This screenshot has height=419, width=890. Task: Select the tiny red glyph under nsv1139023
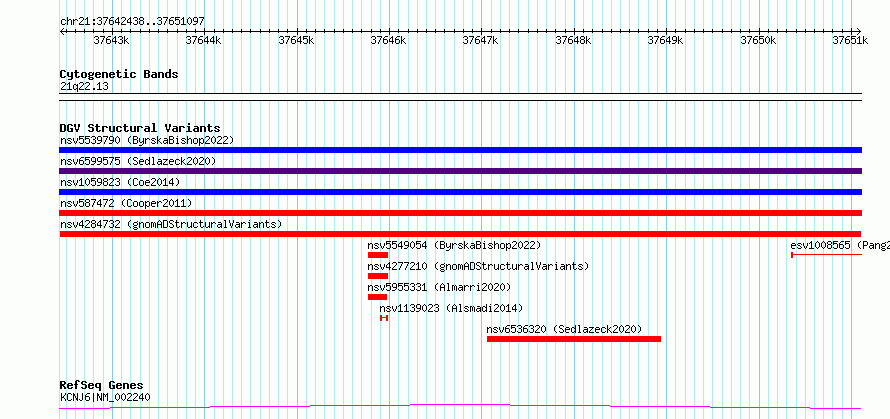click(384, 318)
